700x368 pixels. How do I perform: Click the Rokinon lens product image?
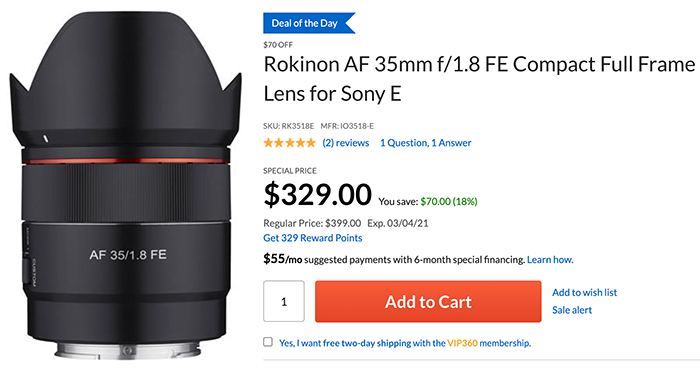pos(126,185)
